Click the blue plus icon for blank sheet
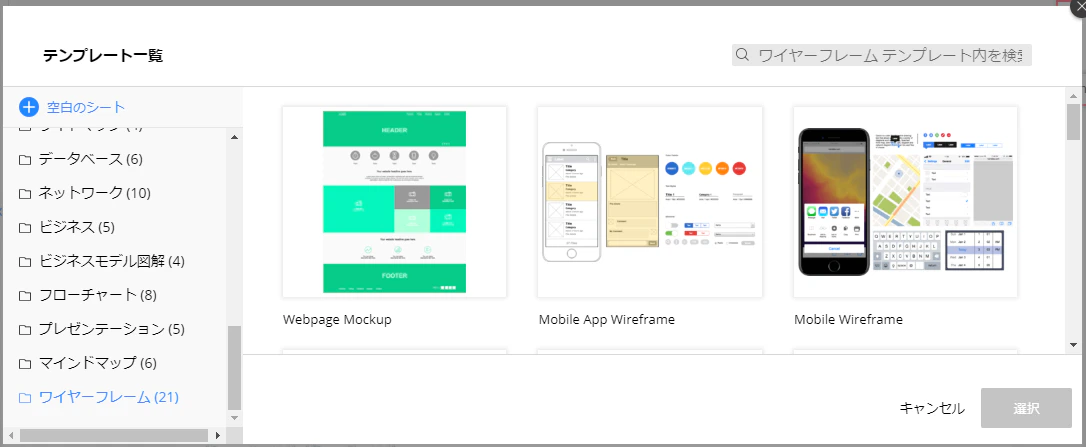 28,107
